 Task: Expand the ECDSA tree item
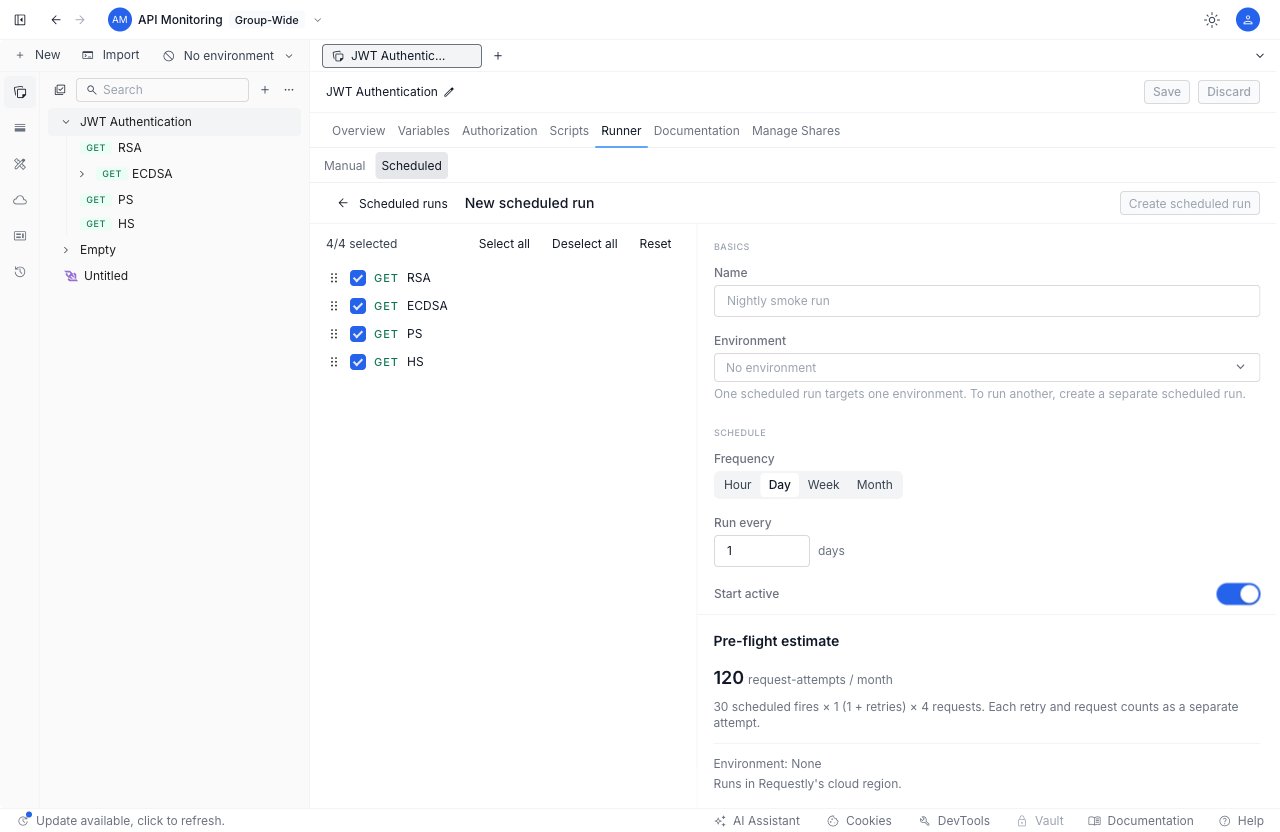82,174
